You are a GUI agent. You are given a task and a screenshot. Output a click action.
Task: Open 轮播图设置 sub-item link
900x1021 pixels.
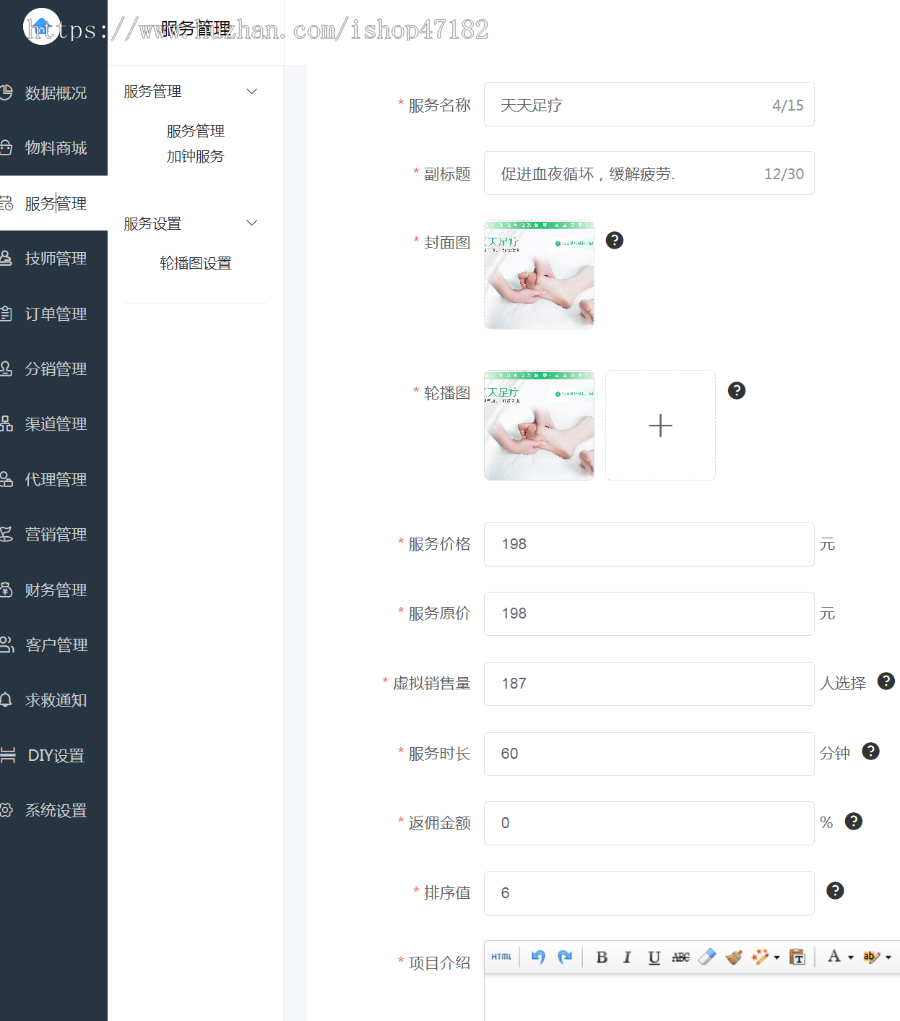pos(195,263)
